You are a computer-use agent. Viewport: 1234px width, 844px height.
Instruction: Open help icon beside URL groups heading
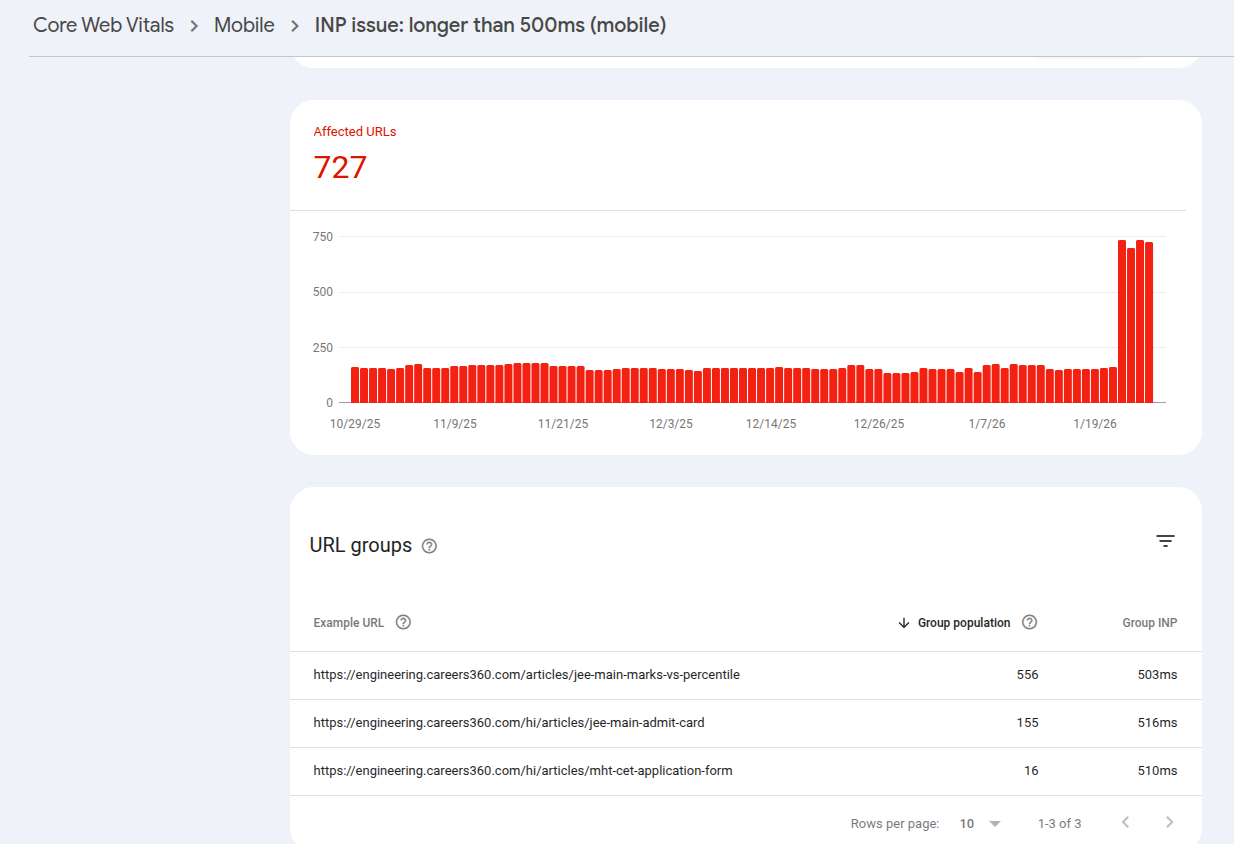[429, 546]
